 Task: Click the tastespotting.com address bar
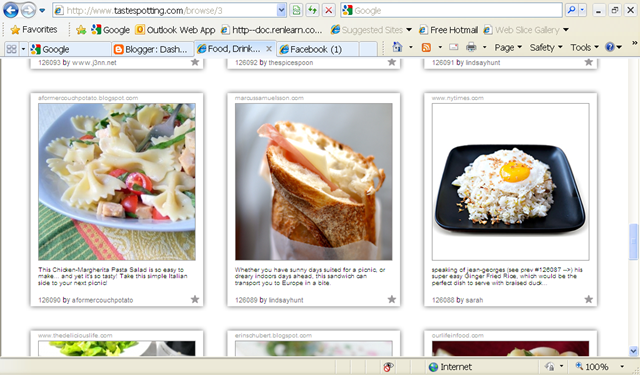click(x=165, y=11)
